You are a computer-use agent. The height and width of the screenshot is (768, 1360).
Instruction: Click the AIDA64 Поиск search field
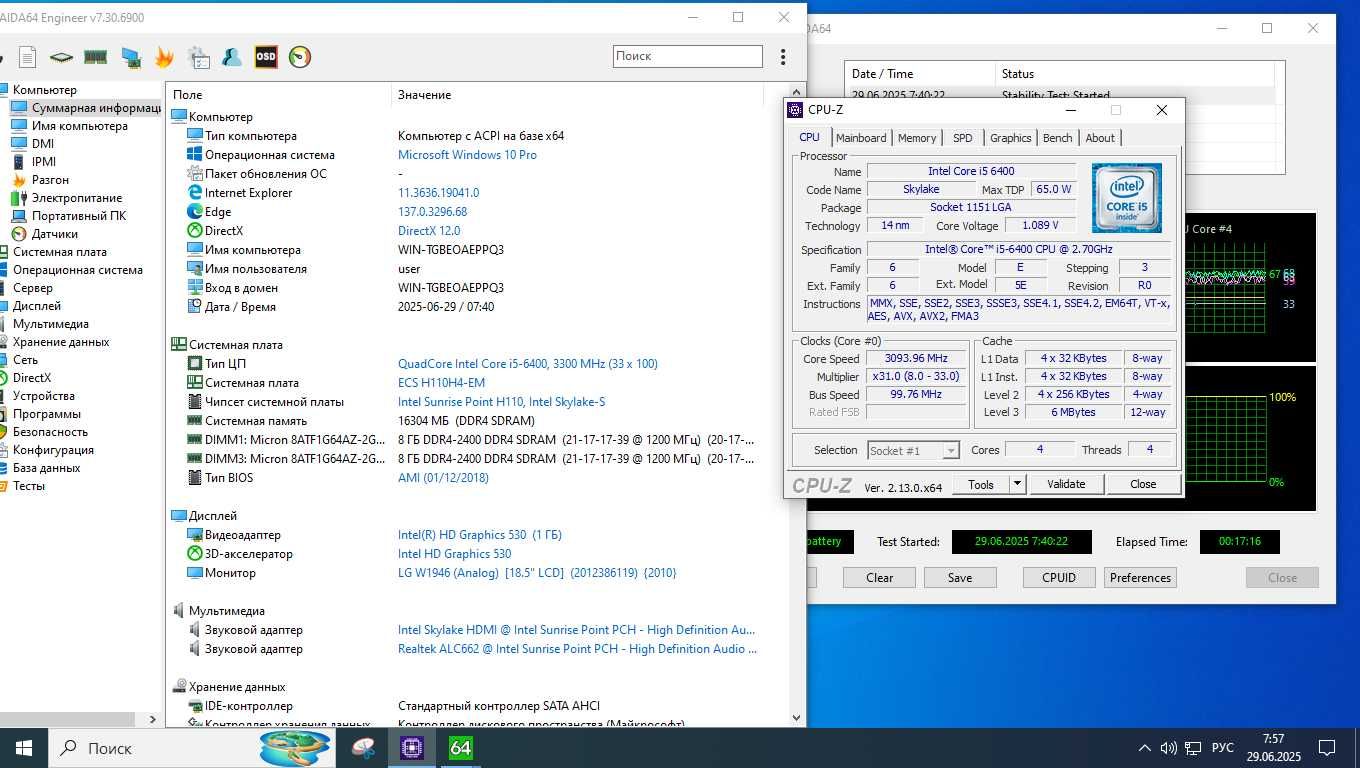coord(688,57)
